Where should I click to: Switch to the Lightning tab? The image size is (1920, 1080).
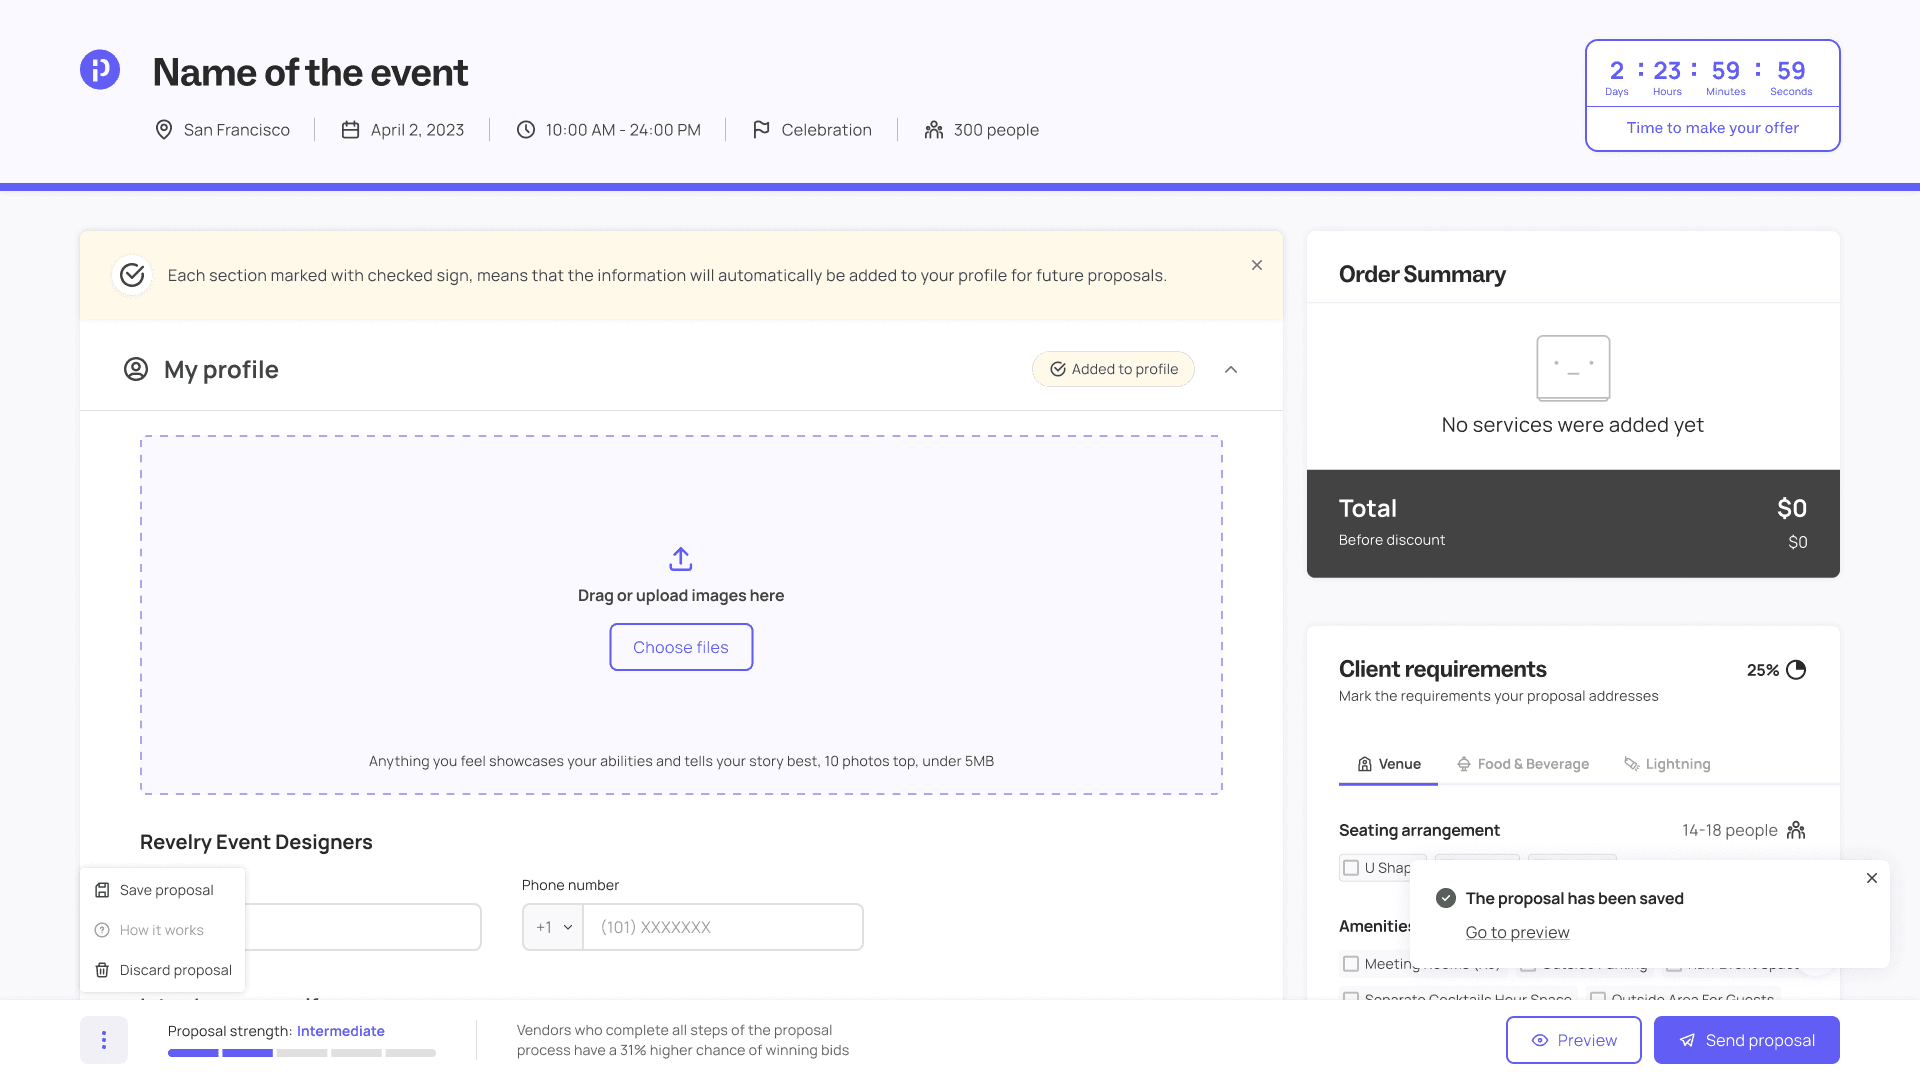pos(1667,764)
